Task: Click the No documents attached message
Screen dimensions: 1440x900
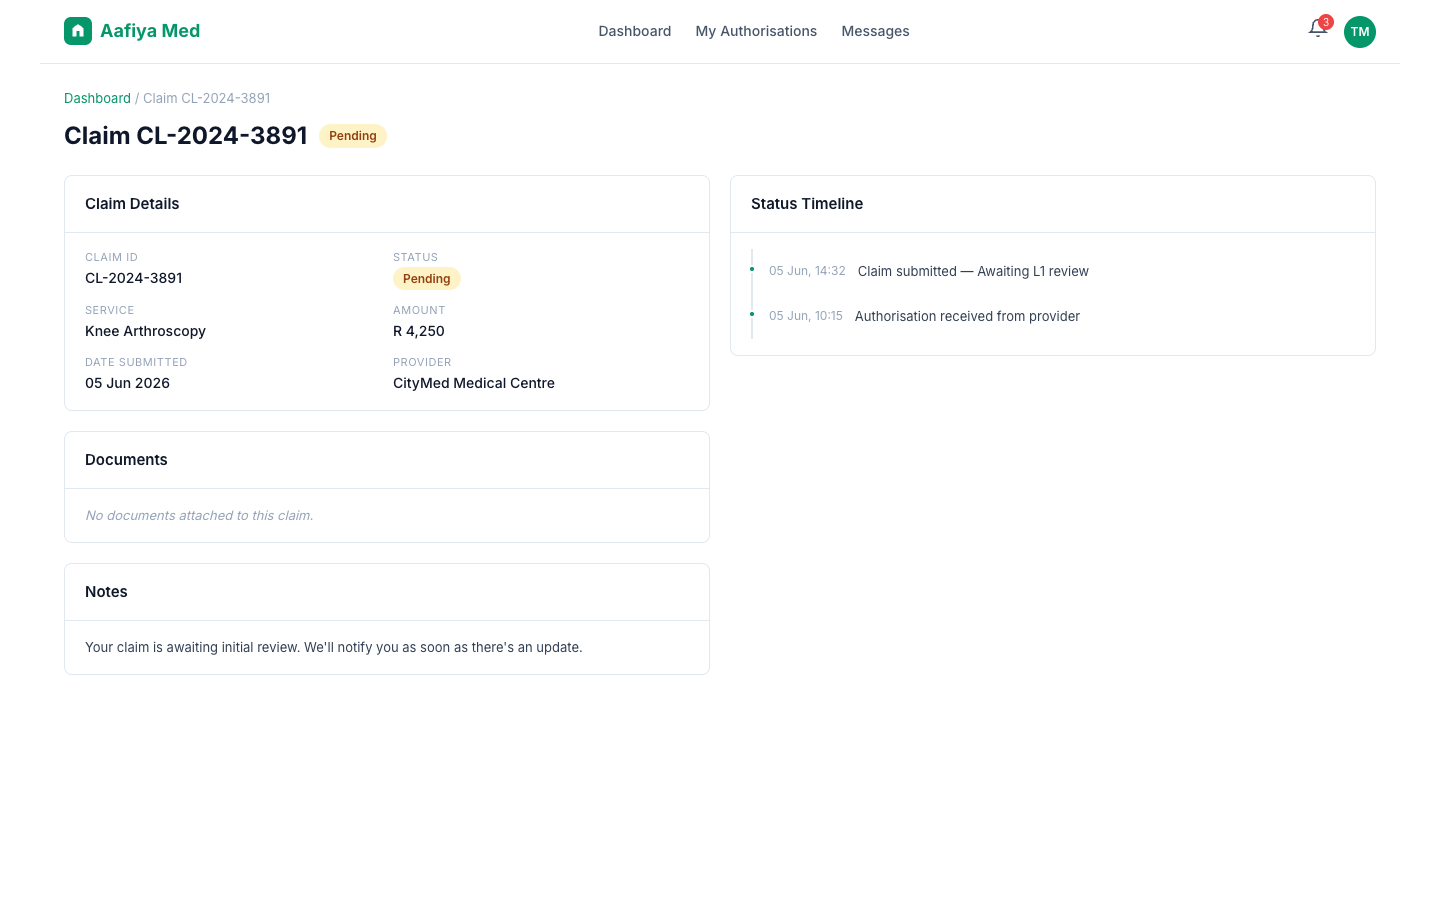Action: (x=199, y=515)
